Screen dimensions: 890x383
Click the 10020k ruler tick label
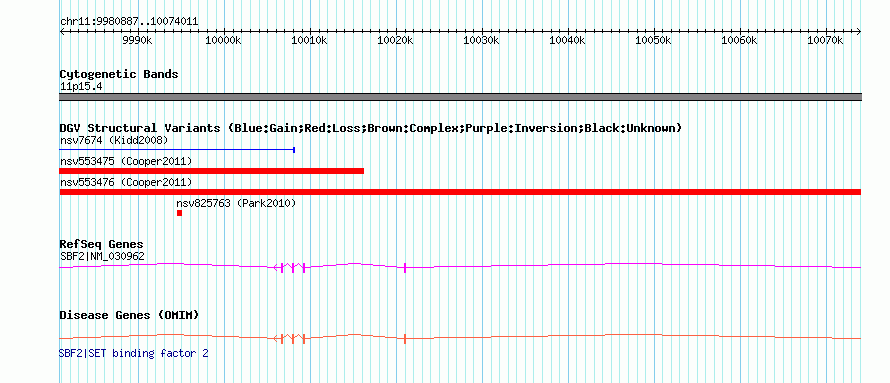[396, 40]
